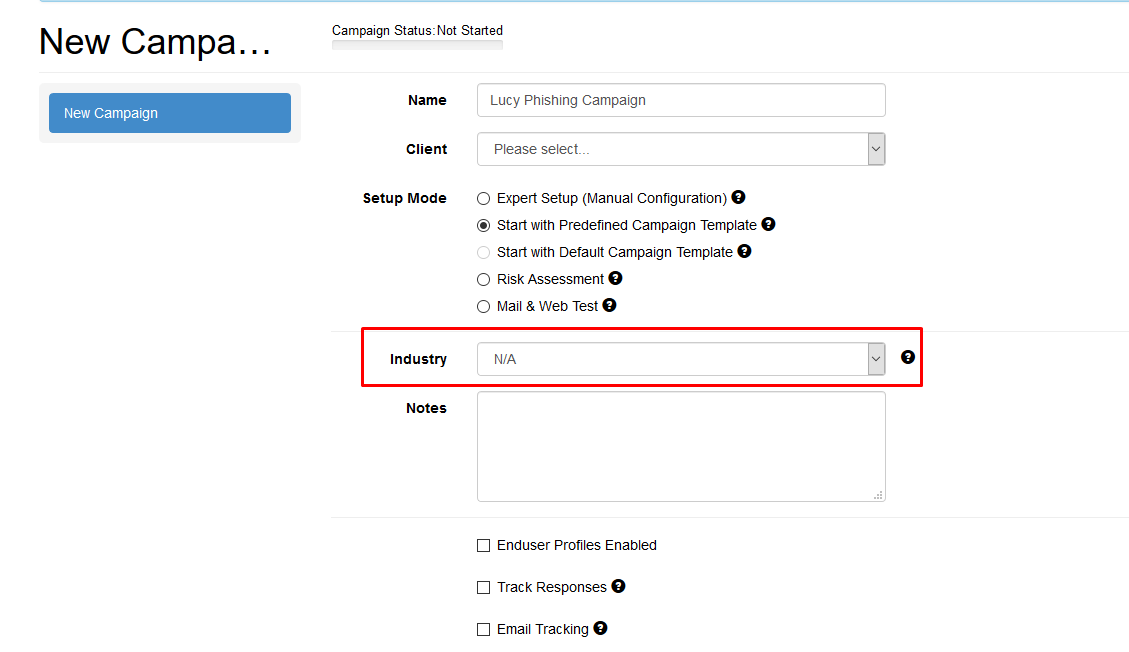Open help icon next to Risk Assessment

coord(615,279)
